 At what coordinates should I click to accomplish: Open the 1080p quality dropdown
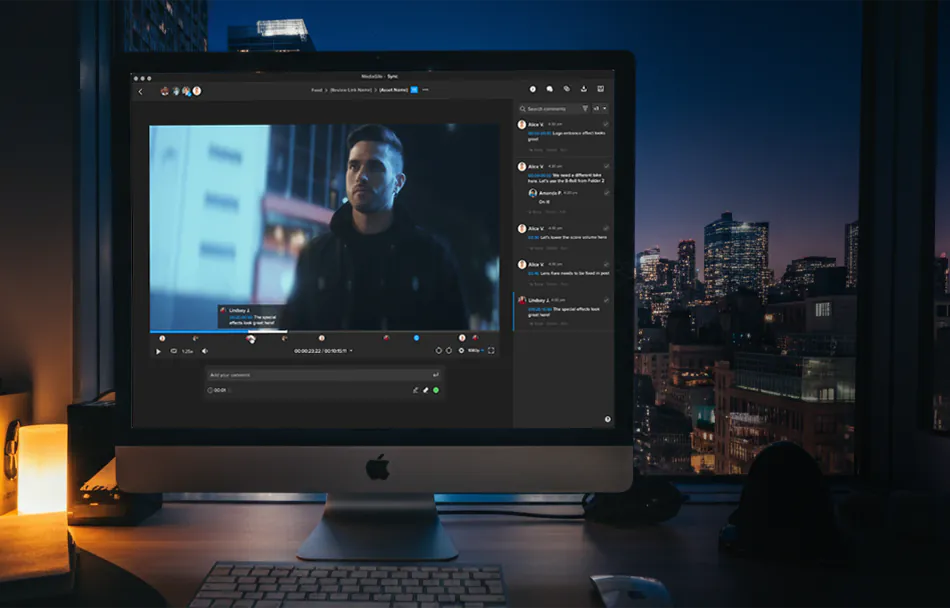474,351
